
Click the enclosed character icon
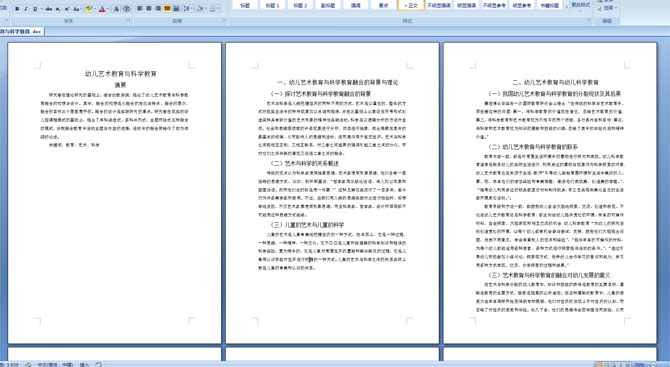coord(126,9)
